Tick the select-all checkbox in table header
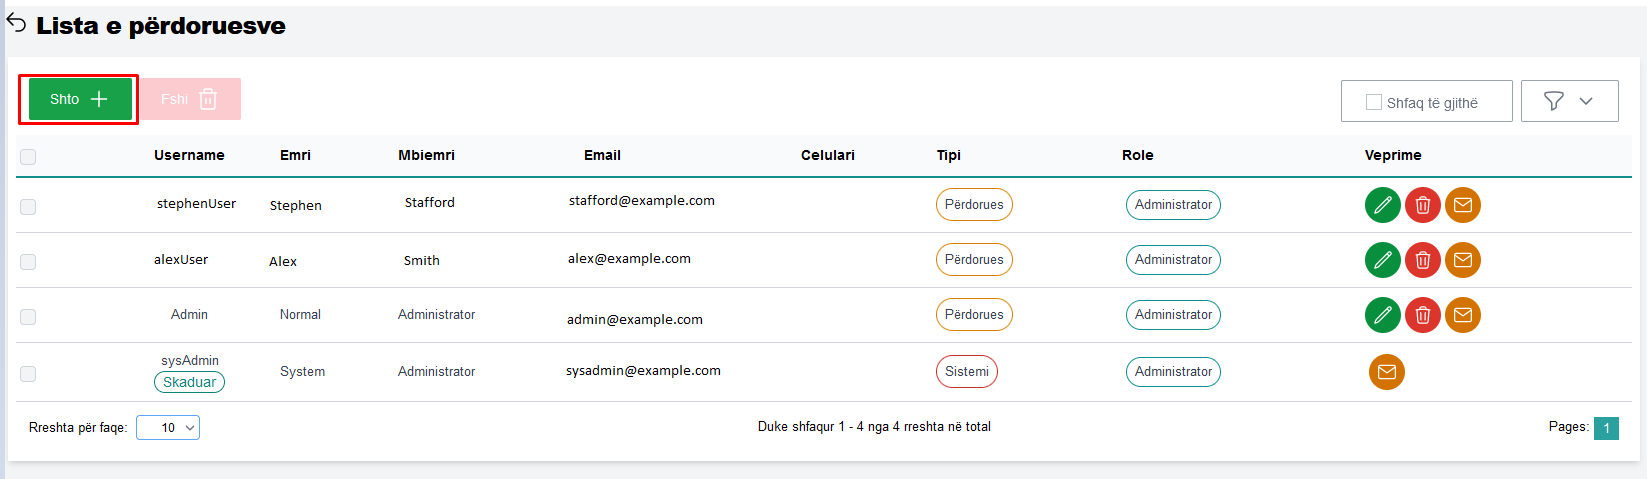The height and width of the screenshot is (479, 1647). pos(28,157)
